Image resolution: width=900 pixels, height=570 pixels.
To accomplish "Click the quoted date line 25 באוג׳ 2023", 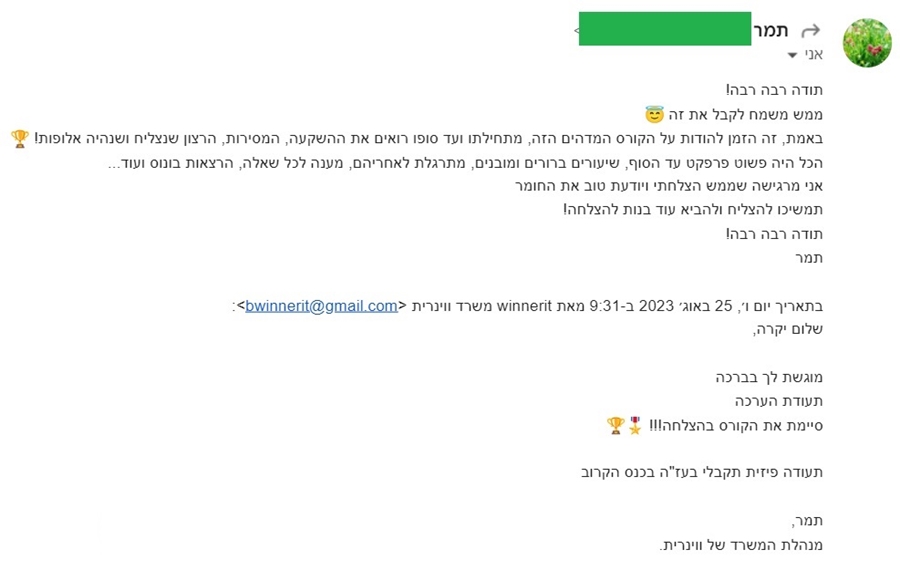I will point(620,306).
